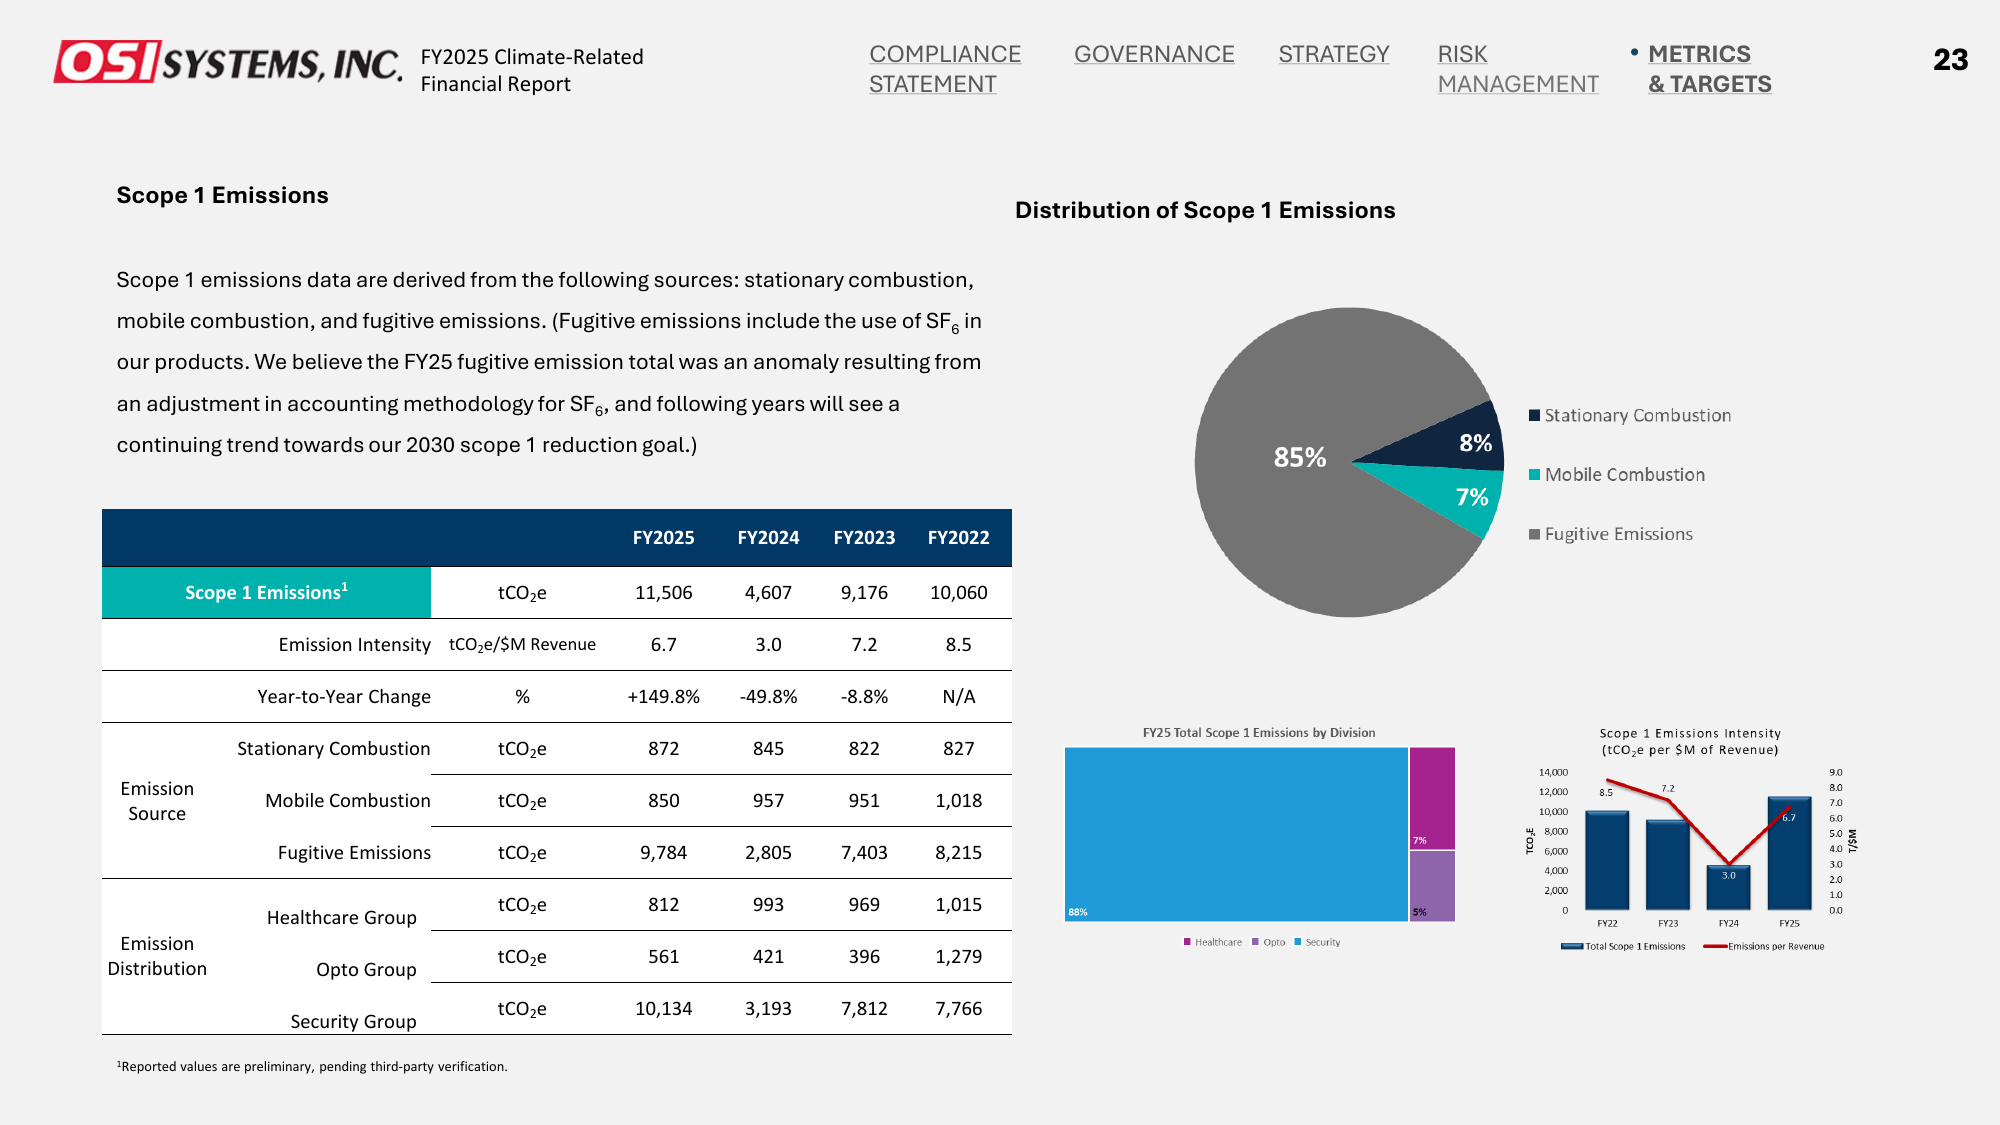
Task: Click the FY2025 Climate-Related Financial Report title
Action: (532, 70)
